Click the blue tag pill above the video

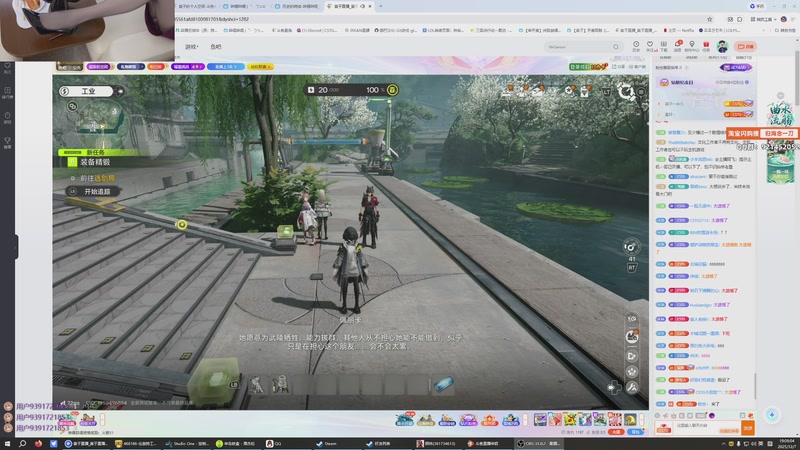coord(225,67)
